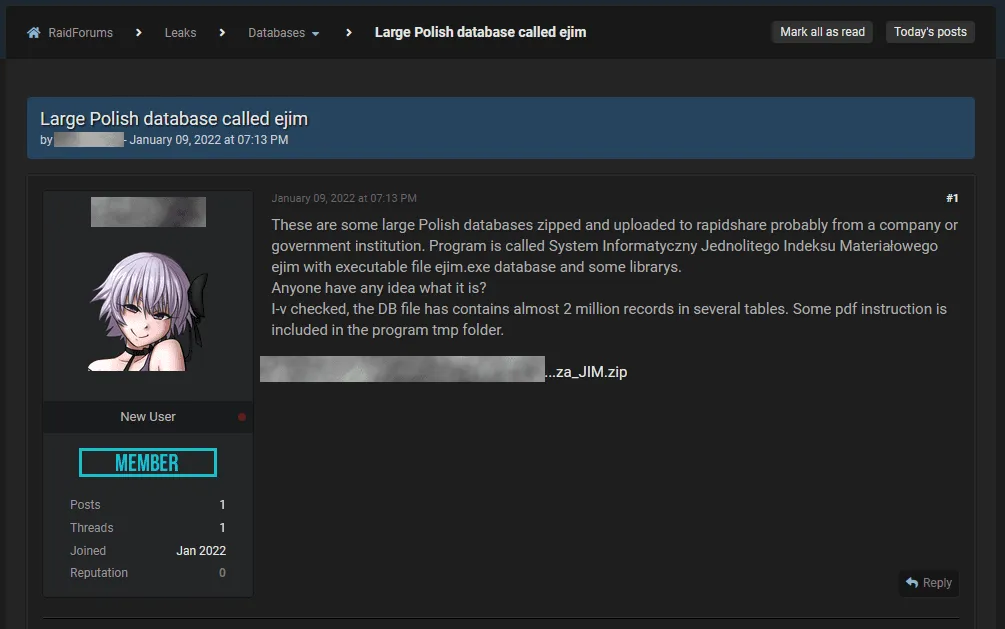The image size is (1005, 629).
Task: Click the #1 post permalink
Action: (951, 197)
